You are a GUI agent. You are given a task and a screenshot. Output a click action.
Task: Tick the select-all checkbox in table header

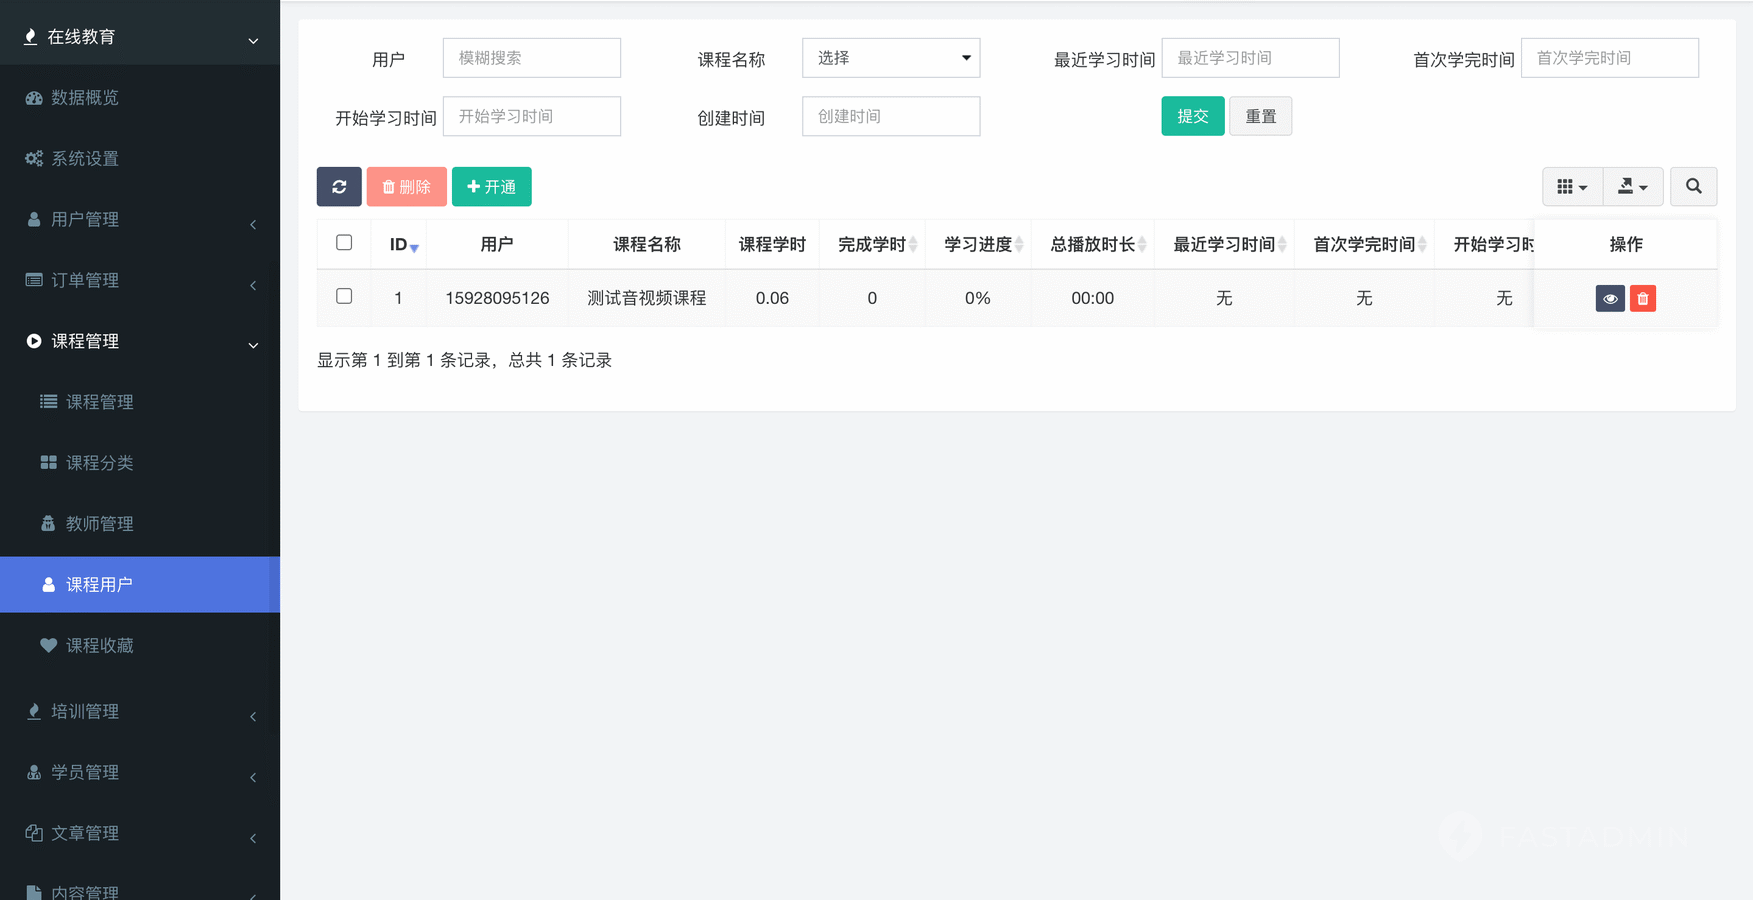(344, 243)
